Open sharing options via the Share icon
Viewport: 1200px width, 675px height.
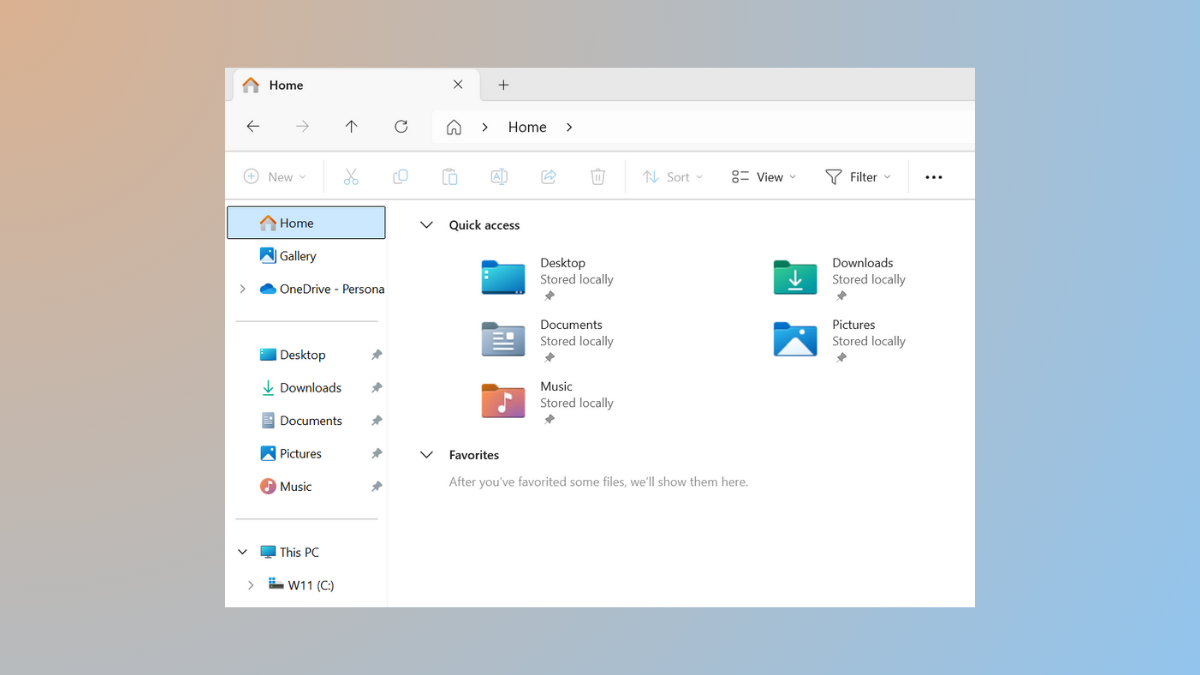pyautogui.click(x=548, y=176)
